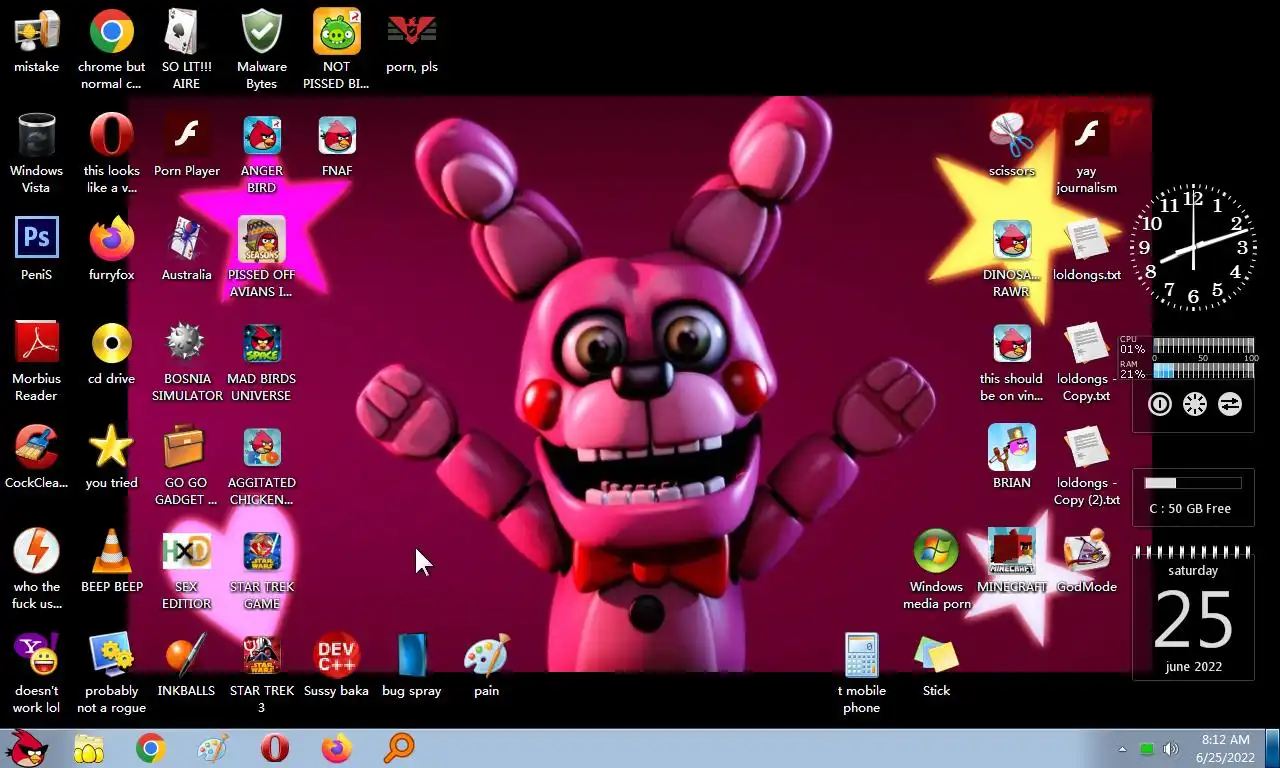Toggle the power button on the CPU gadget
This screenshot has width=1280, height=768.
(1160, 405)
